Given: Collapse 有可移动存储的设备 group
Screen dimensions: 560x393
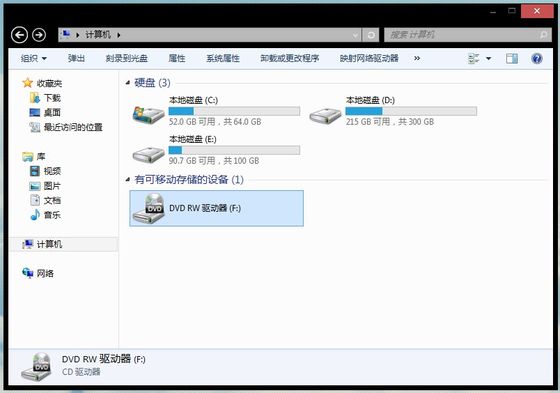Looking at the screenshot, I should click(128, 179).
